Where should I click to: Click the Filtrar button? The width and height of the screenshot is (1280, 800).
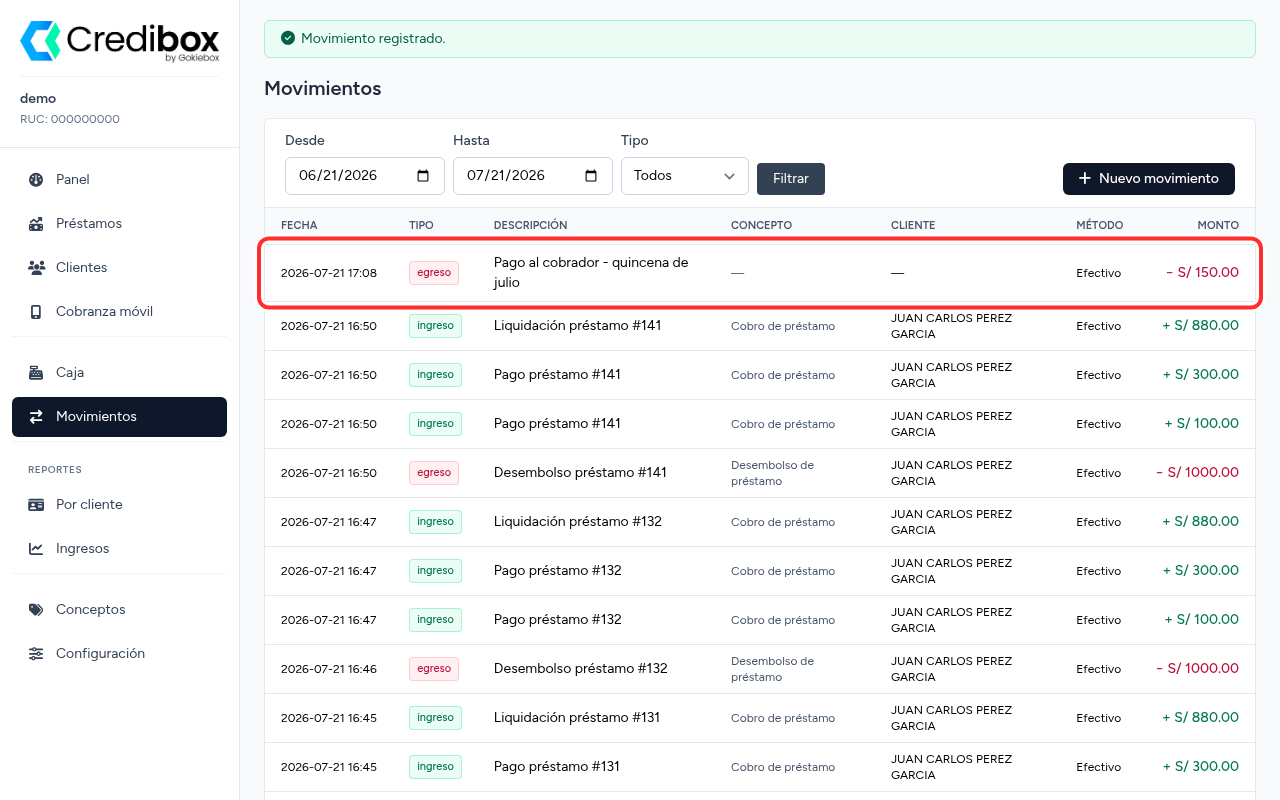coord(791,179)
